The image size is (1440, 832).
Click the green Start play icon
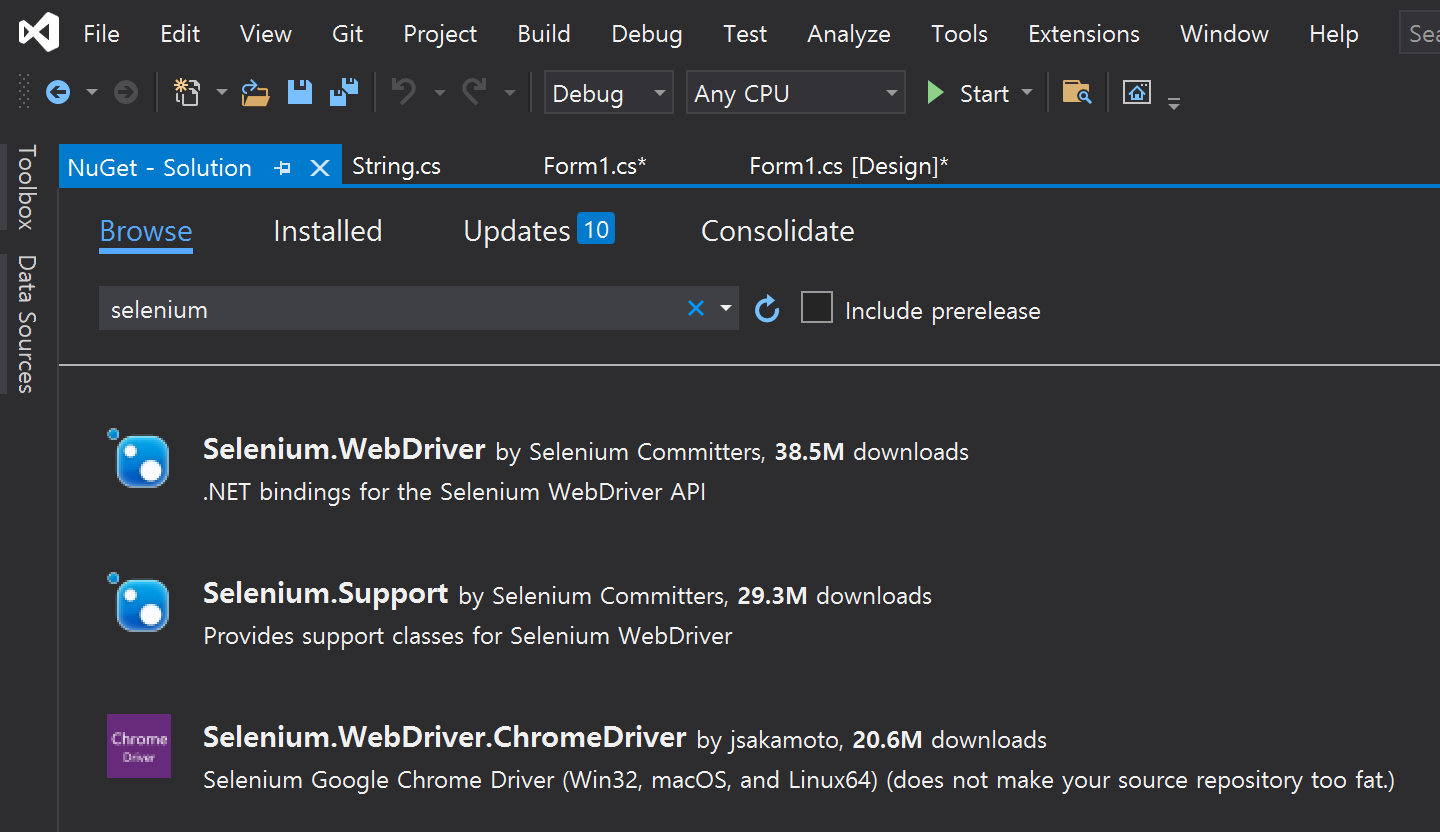(935, 93)
